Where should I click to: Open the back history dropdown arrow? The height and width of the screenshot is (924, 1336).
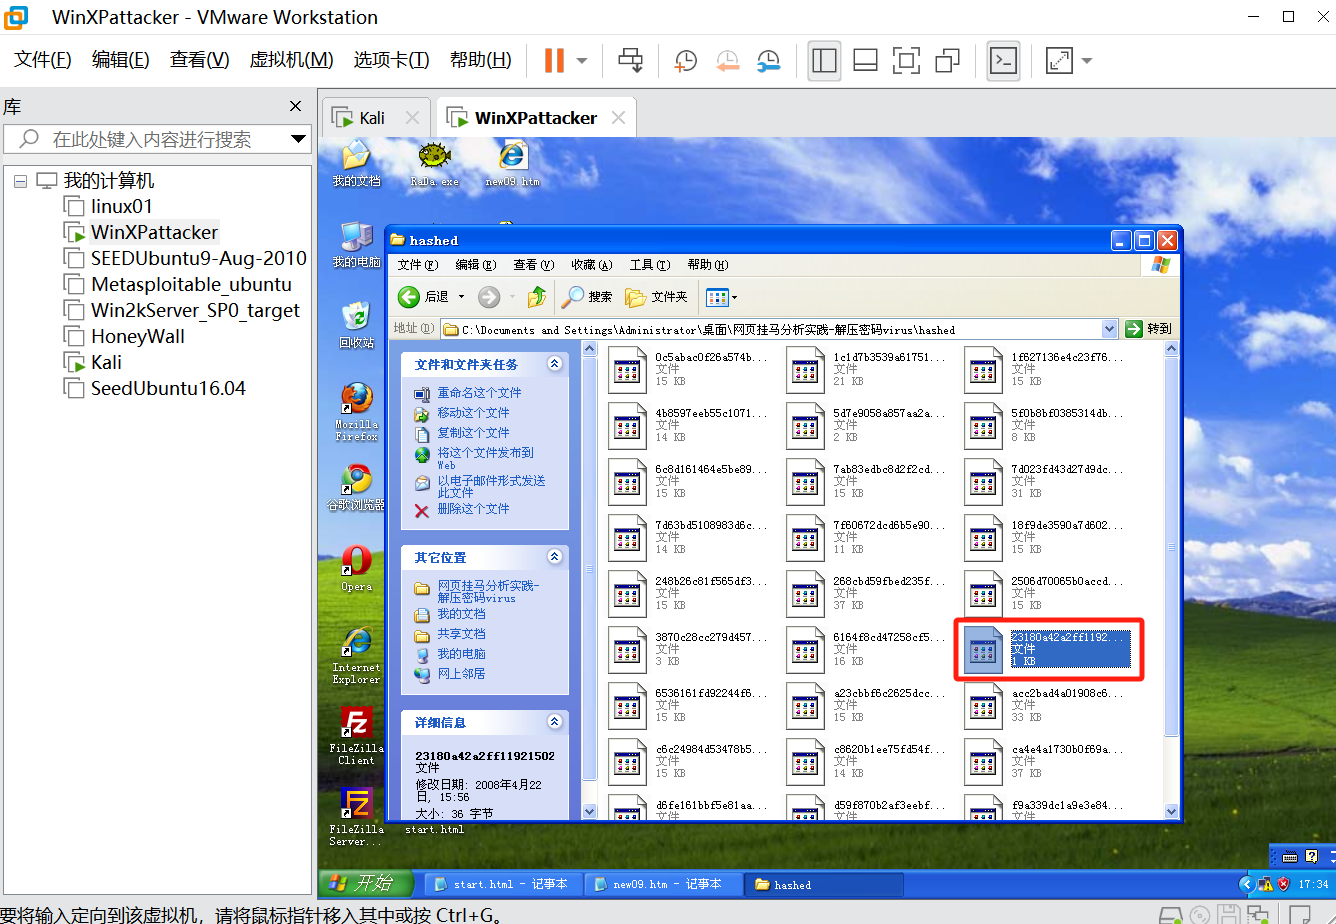(461, 297)
